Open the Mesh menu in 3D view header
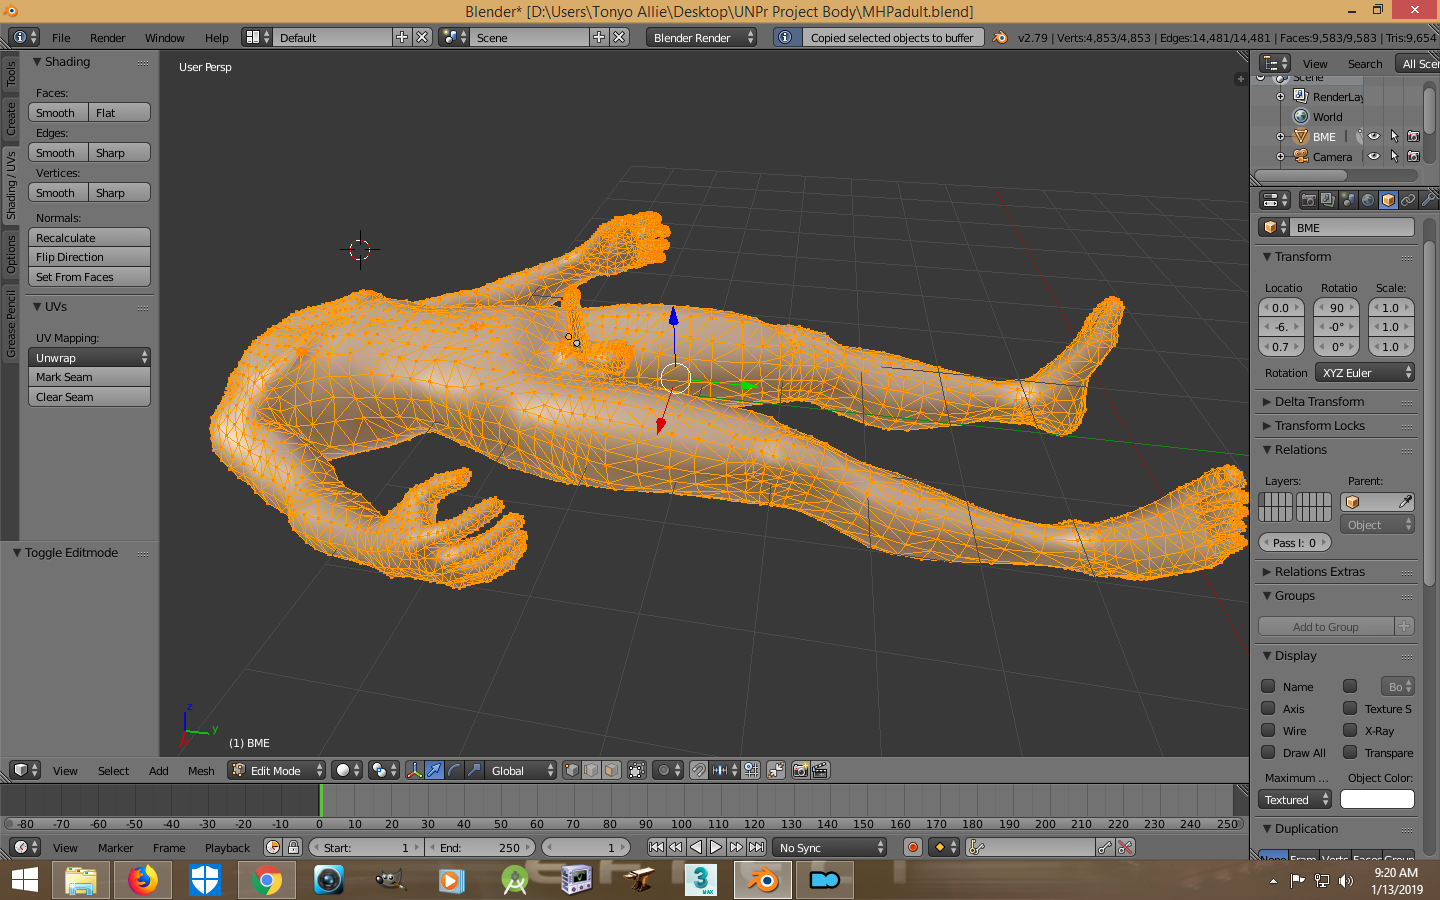Screen dimensions: 1440x900 (201, 770)
